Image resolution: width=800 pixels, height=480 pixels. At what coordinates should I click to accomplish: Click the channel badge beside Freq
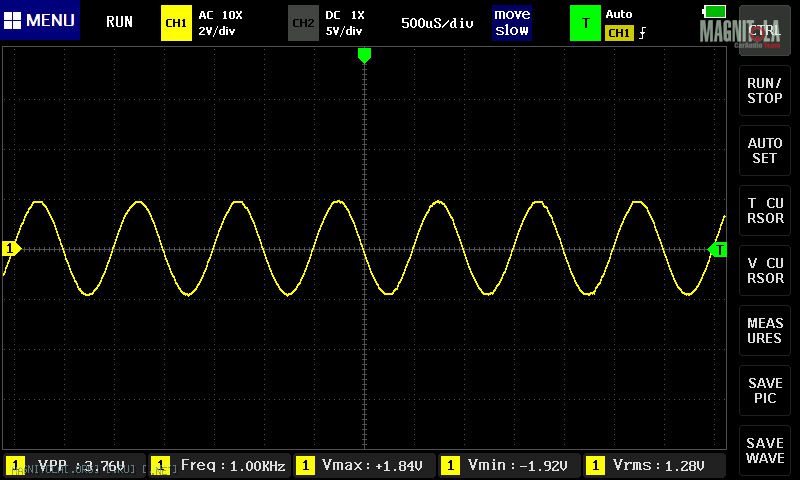tap(161, 466)
